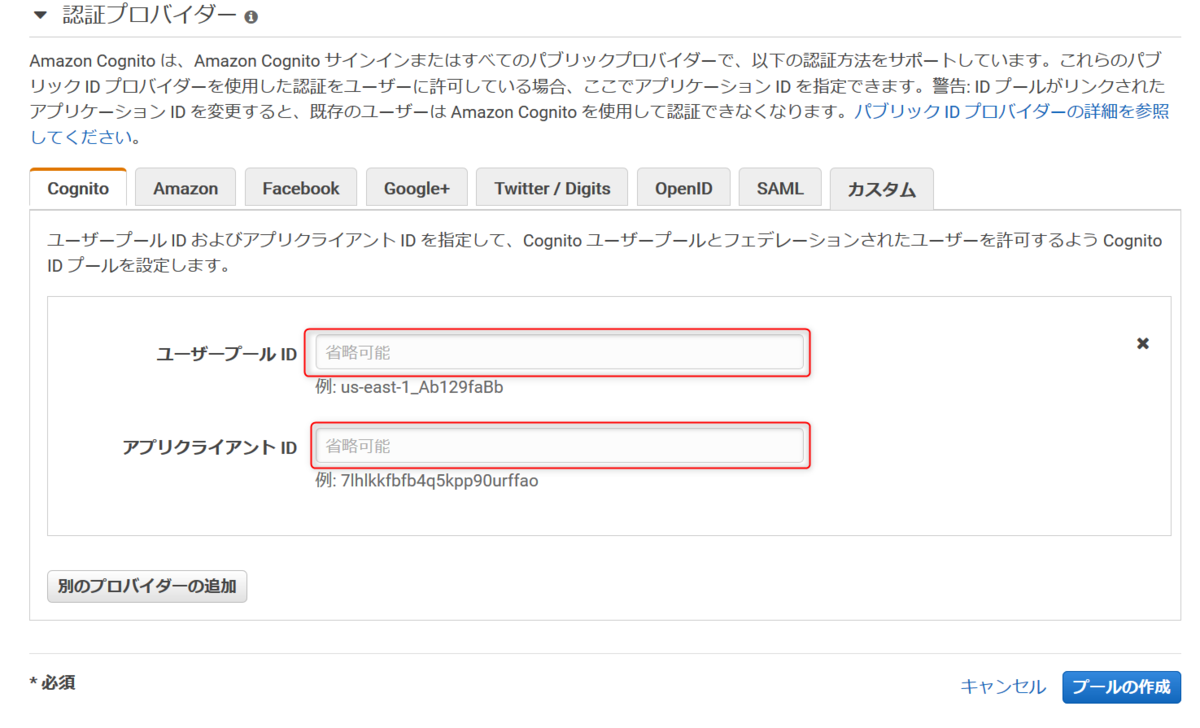The width and height of the screenshot is (1200, 728).
Task: Click the キャンセル link
Action: click(x=1003, y=686)
